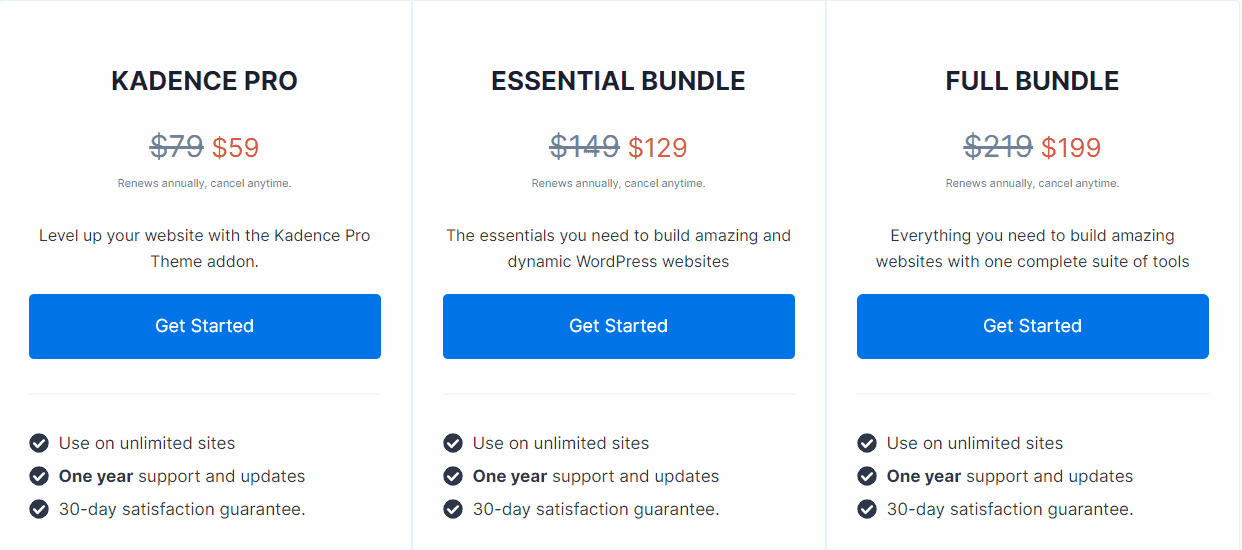
Task: Choose Get Started for the Full Bundle
Action: 1032,326
